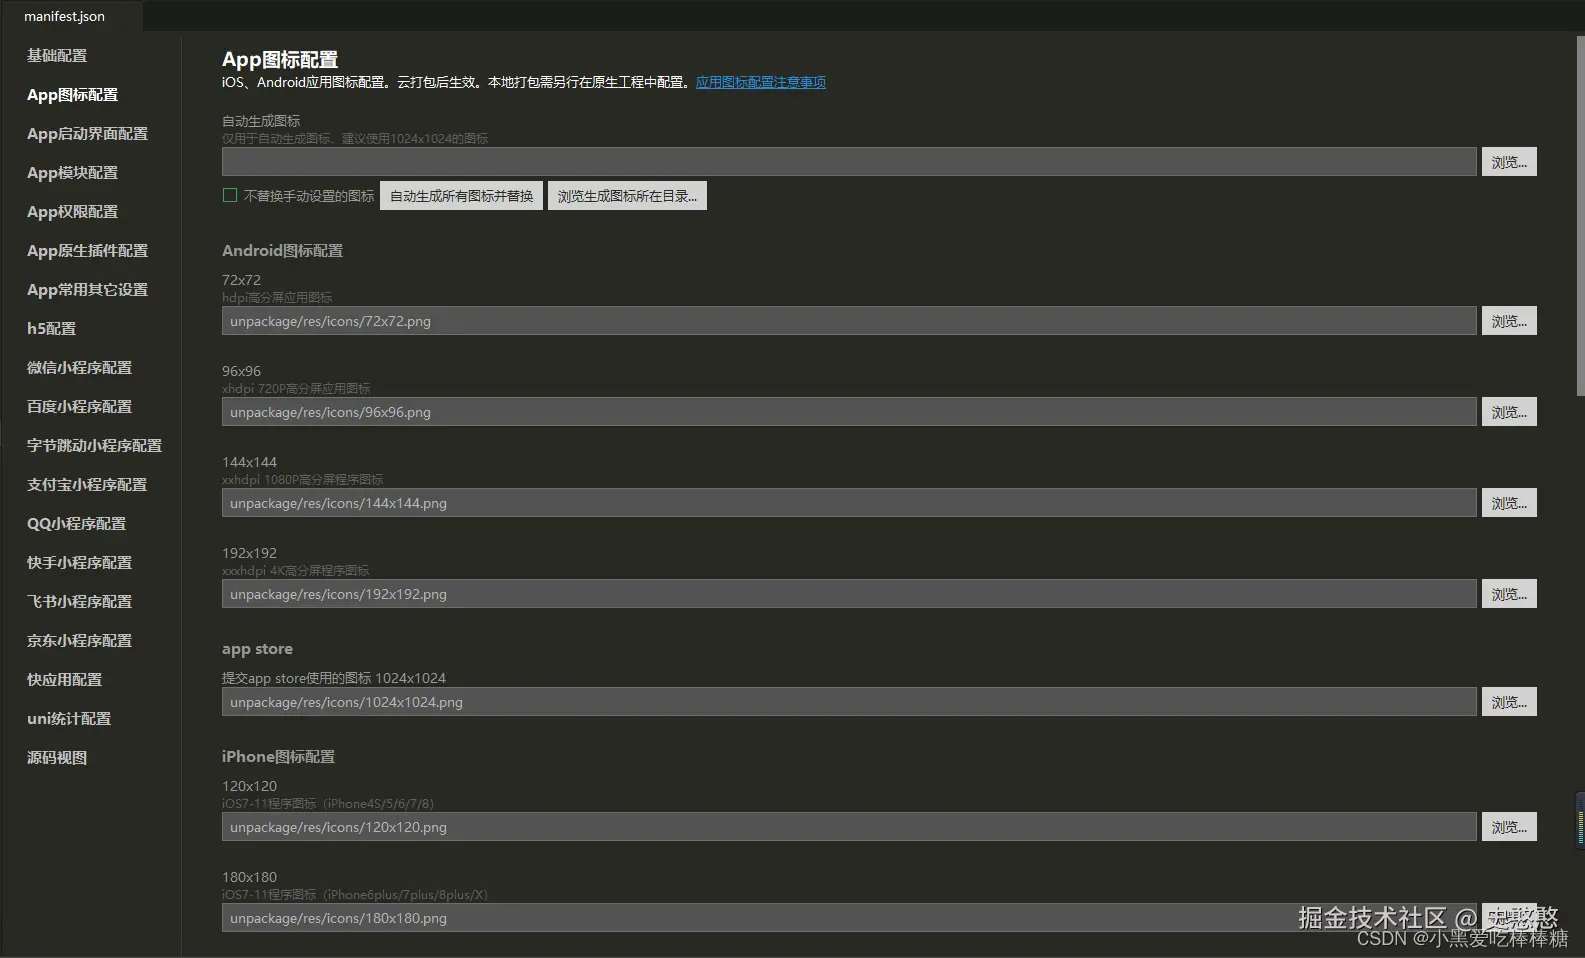This screenshot has height=958, width=1585.
Task: Open 应用图标配置注意事项 link
Action: 761,82
